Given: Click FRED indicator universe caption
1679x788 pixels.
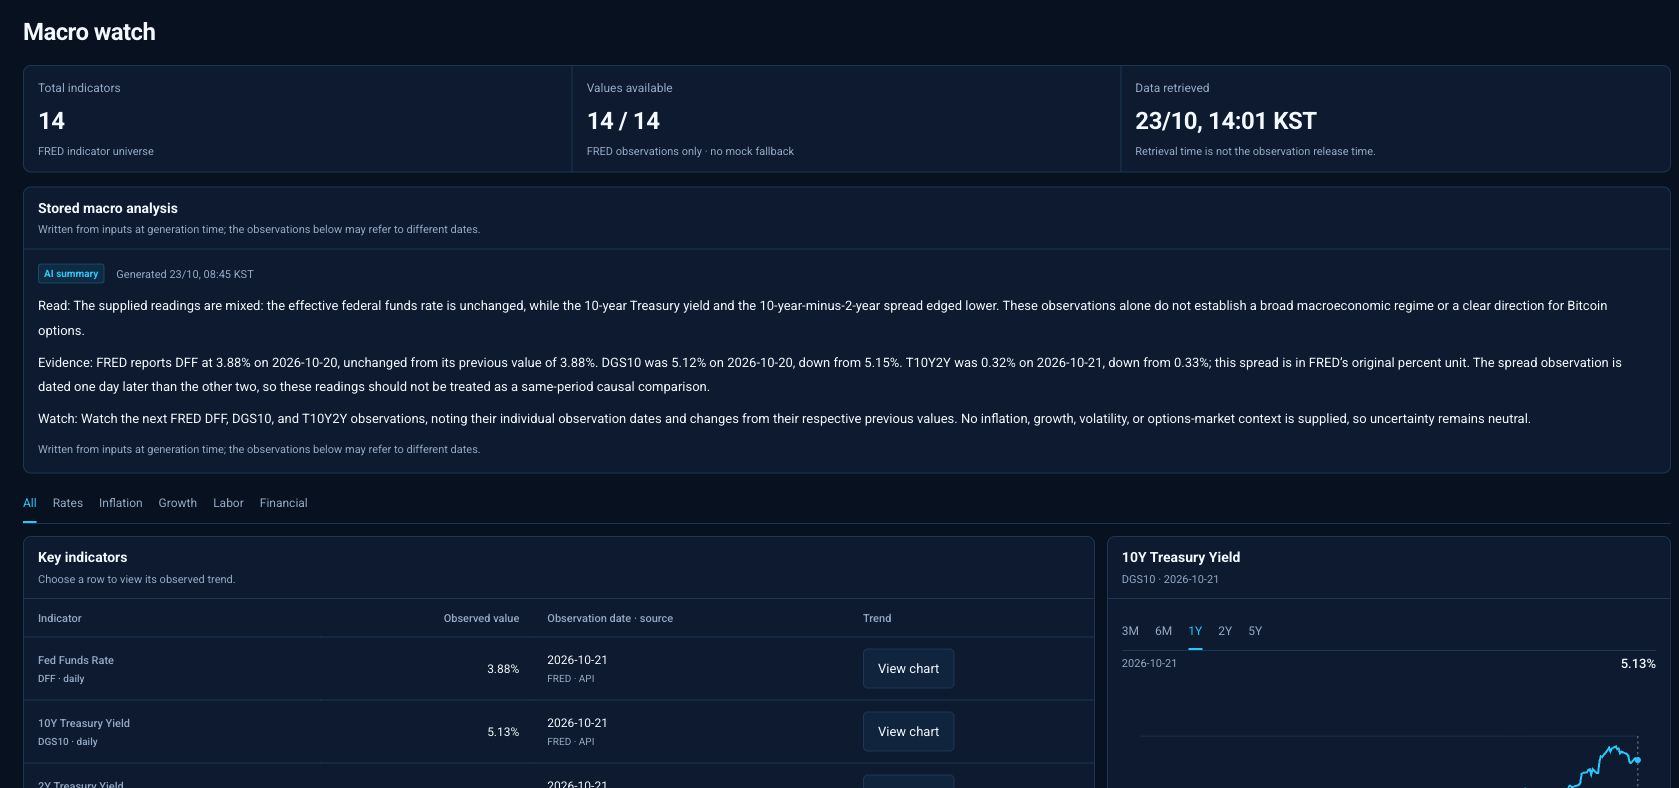Looking at the screenshot, I should (96, 151).
